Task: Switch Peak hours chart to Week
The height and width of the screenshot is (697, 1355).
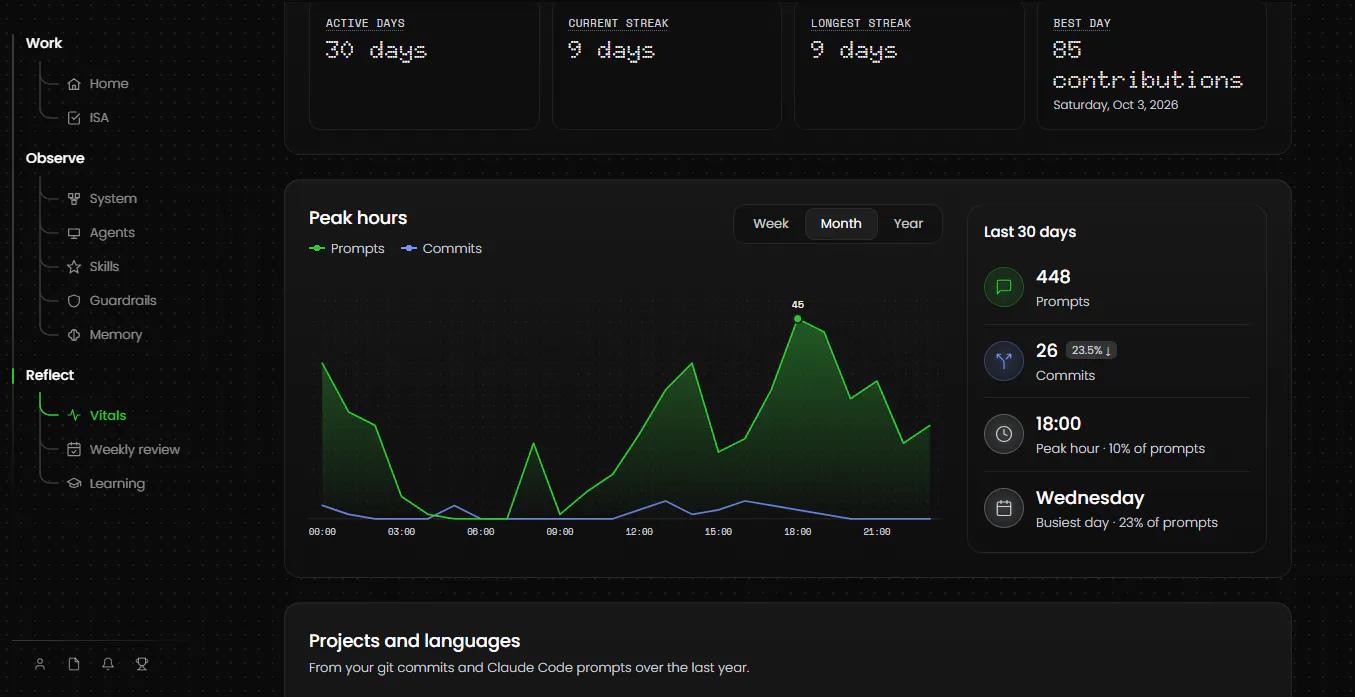Action: 771,224
